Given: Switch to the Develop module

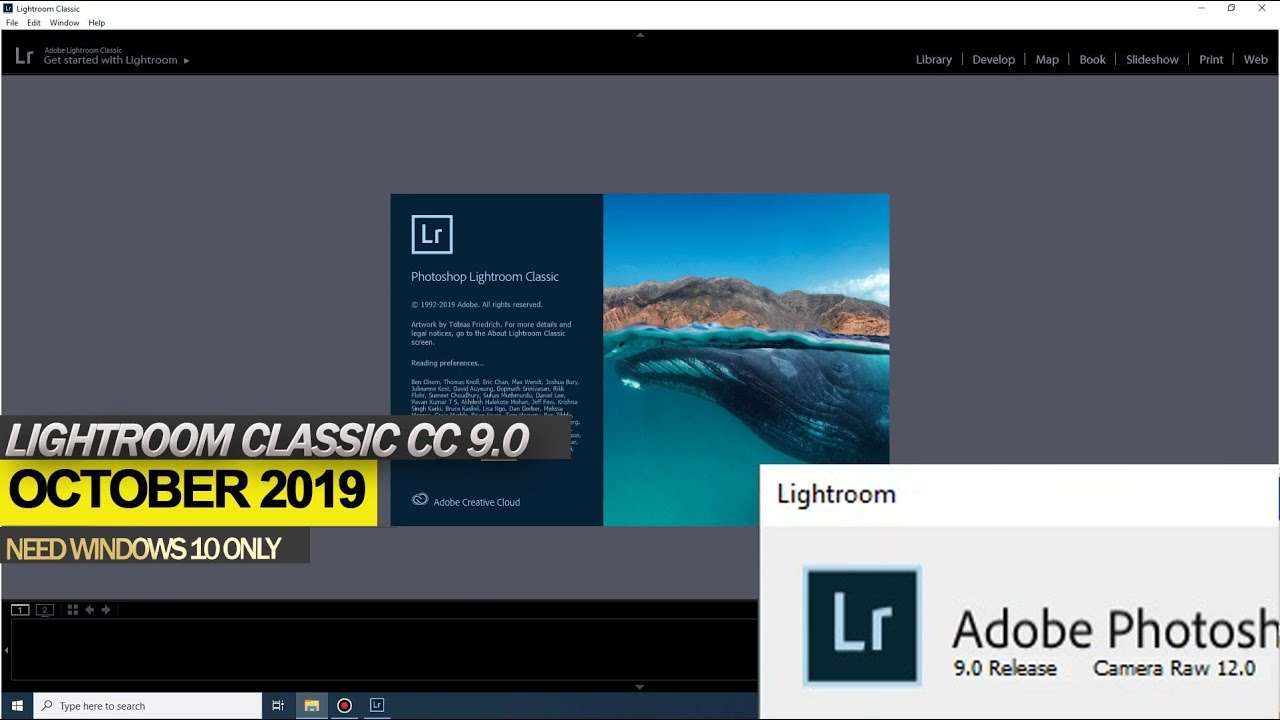Looking at the screenshot, I should (994, 59).
